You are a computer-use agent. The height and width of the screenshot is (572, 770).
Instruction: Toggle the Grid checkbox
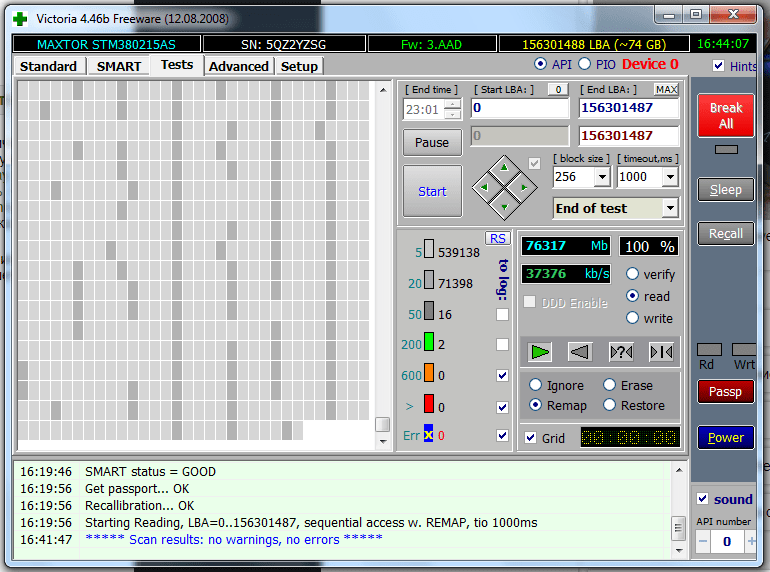pyautogui.click(x=530, y=438)
